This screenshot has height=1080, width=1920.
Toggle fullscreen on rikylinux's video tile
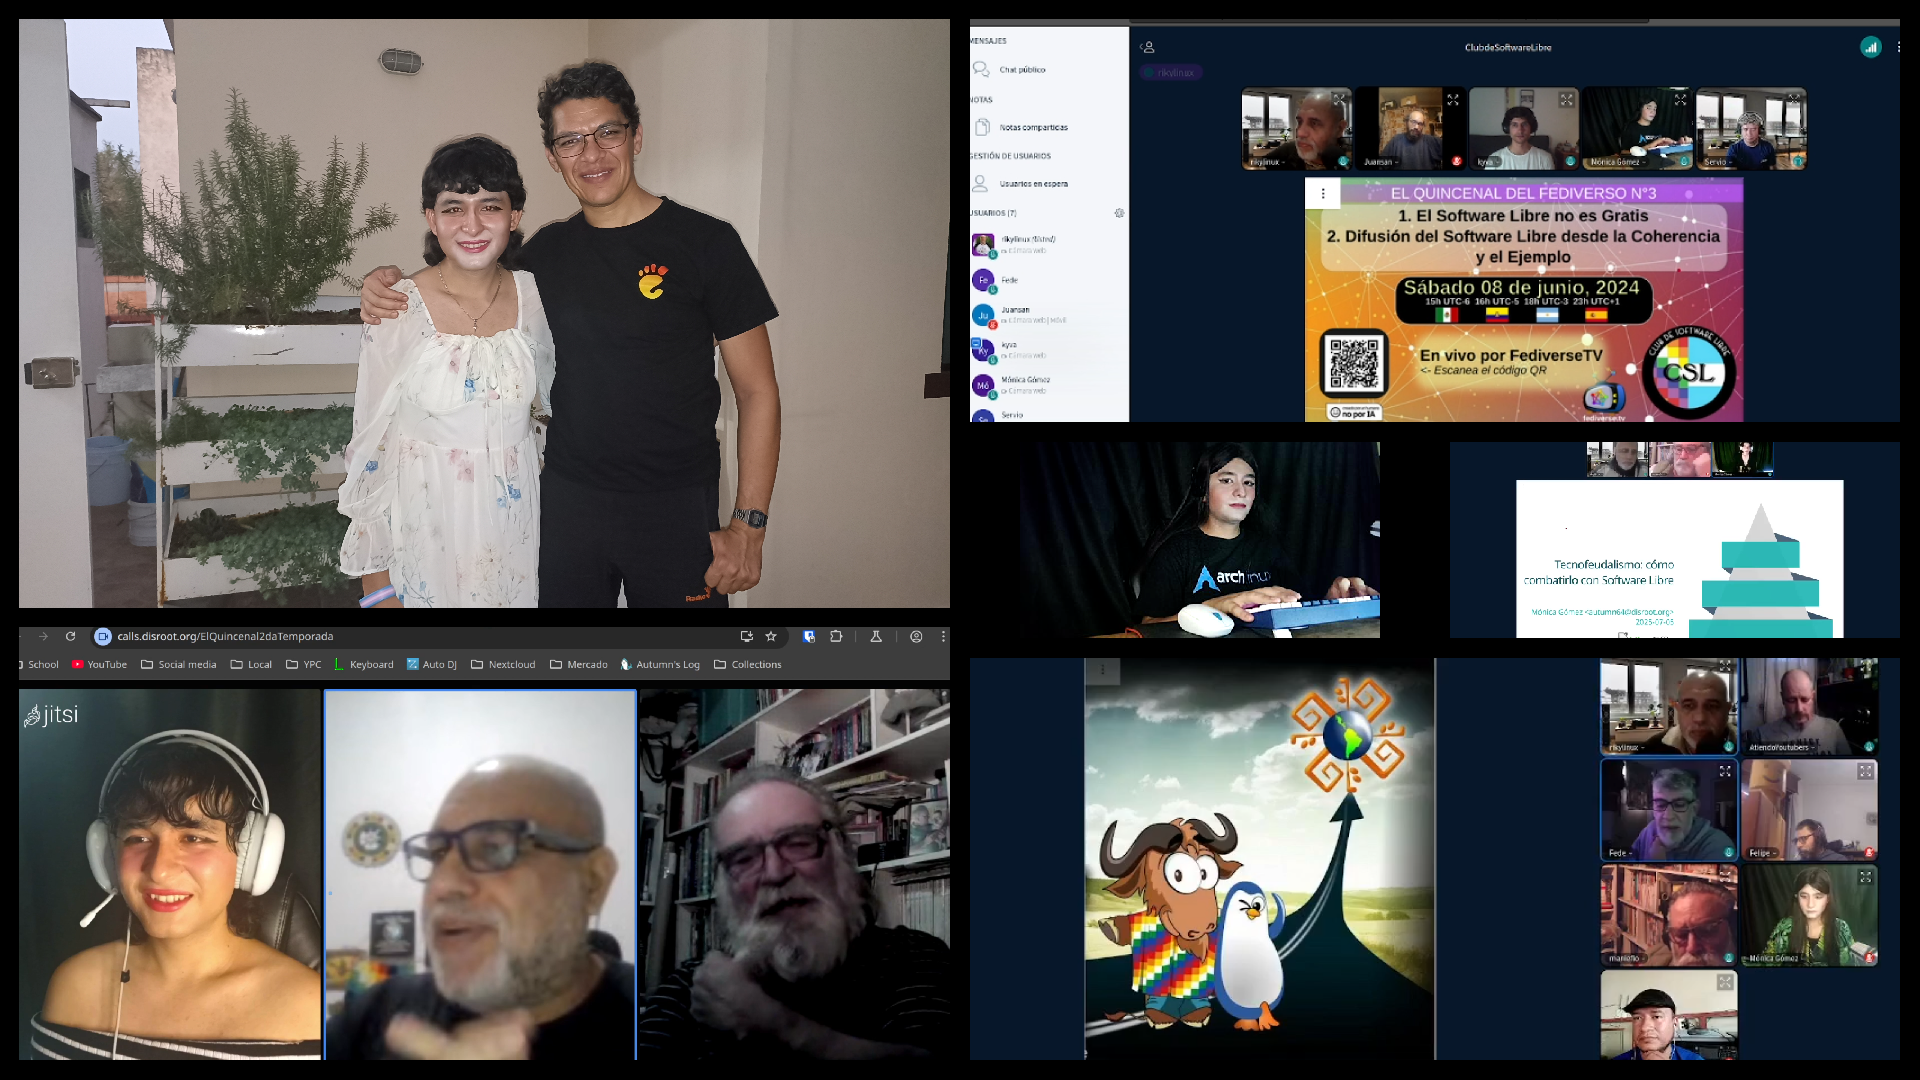(x=1338, y=100)
